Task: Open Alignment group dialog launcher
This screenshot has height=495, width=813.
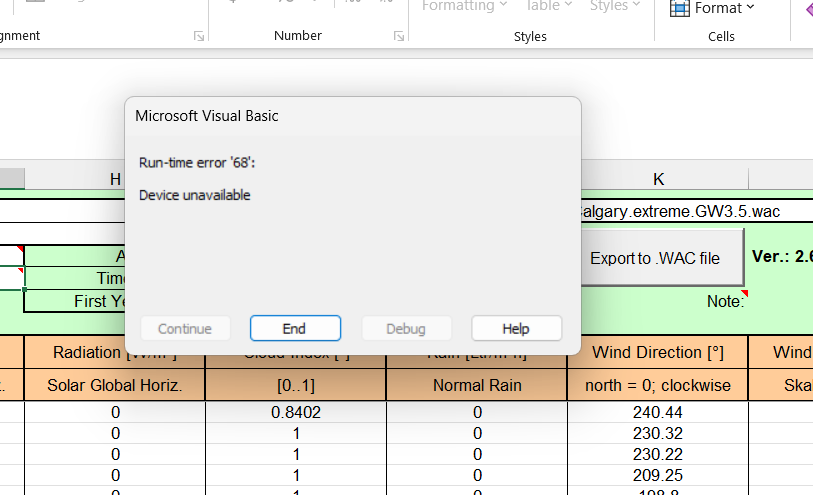Action: tap(198, 37)
